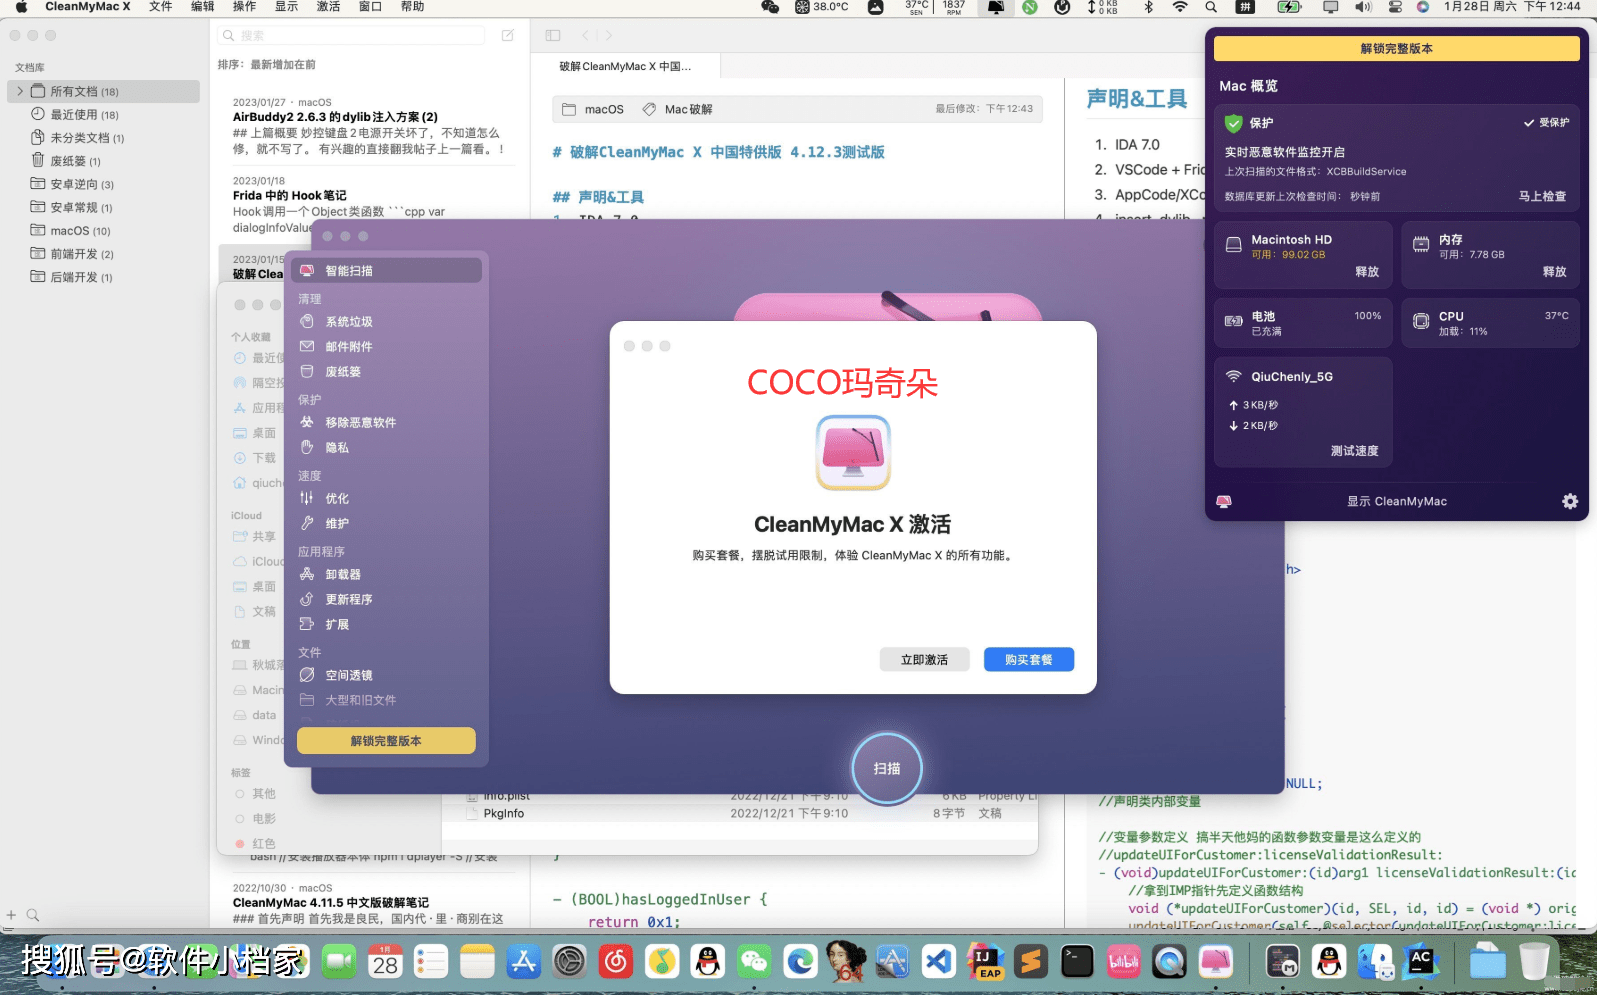Open AirBuddy2 2.6.3 note in list

[370, 126]
